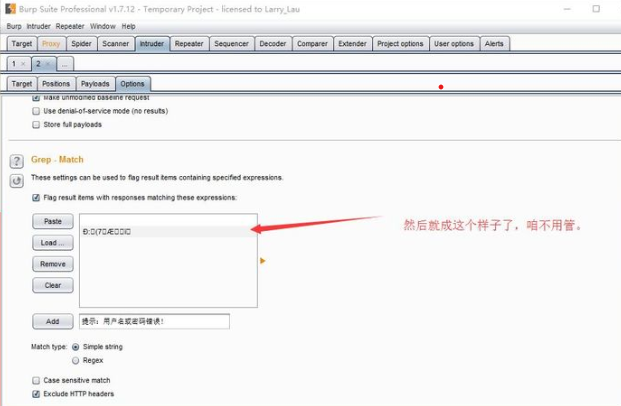Enable denial-of-service mode checkbox

(x=36, y=111)
